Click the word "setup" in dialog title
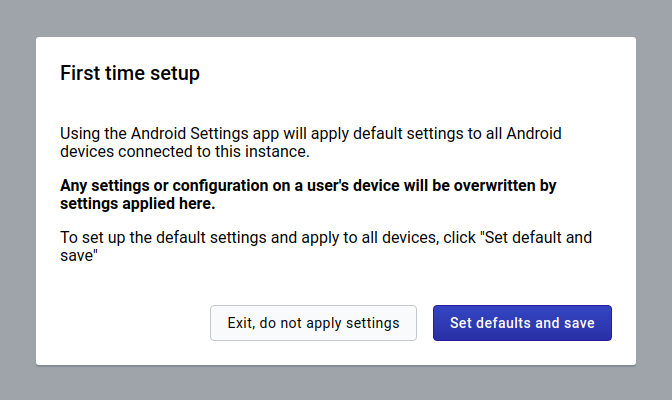This screenshot has height=400, width=672. pos(175,73)
